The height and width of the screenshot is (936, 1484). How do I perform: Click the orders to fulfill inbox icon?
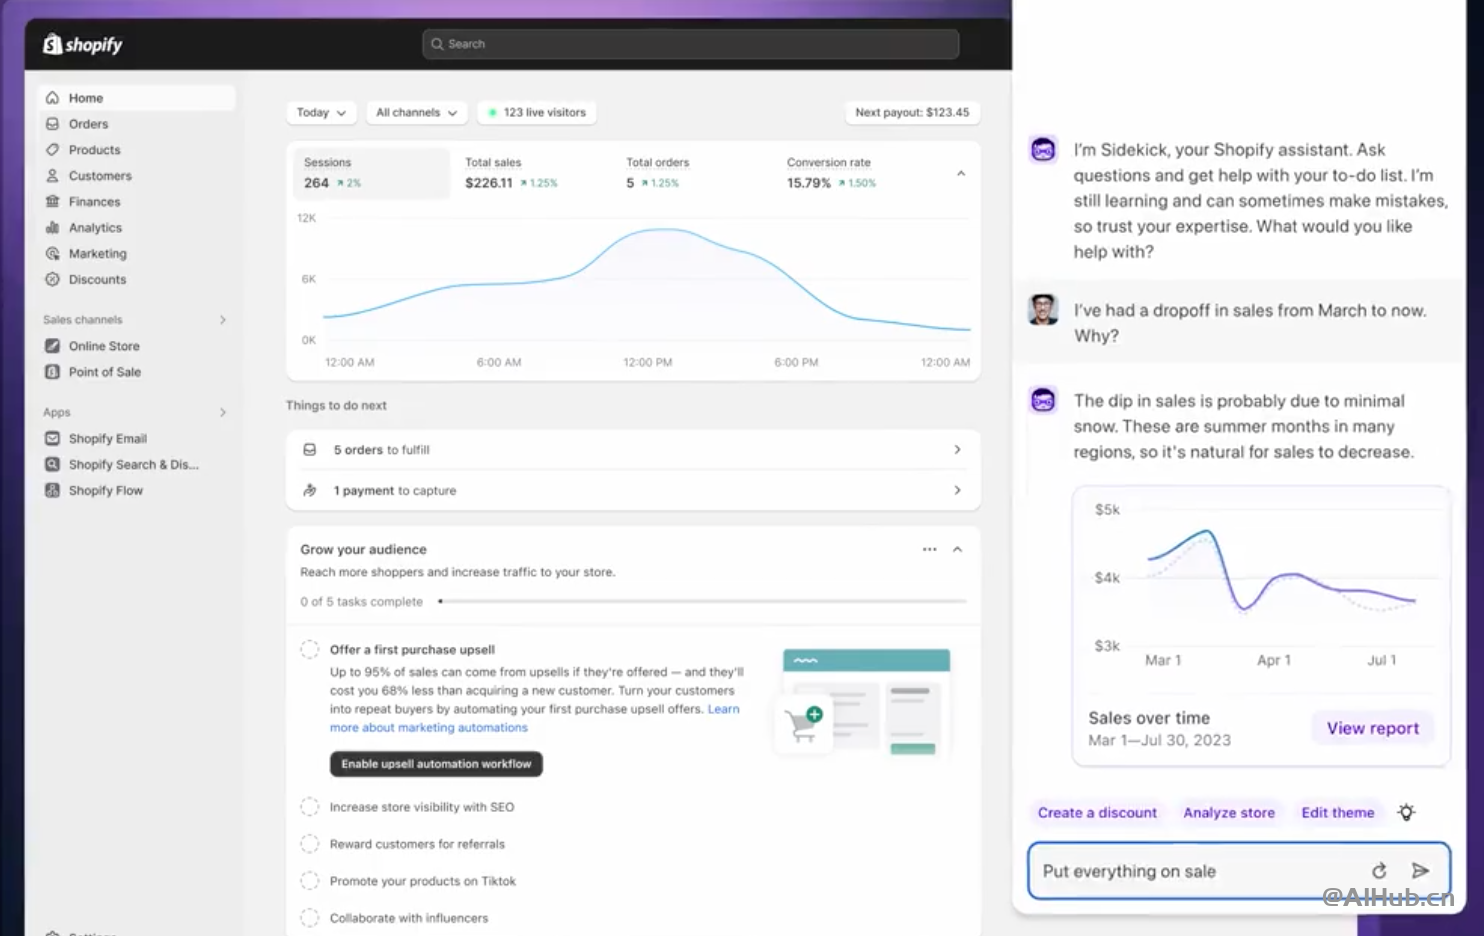(x=310, y=450)
